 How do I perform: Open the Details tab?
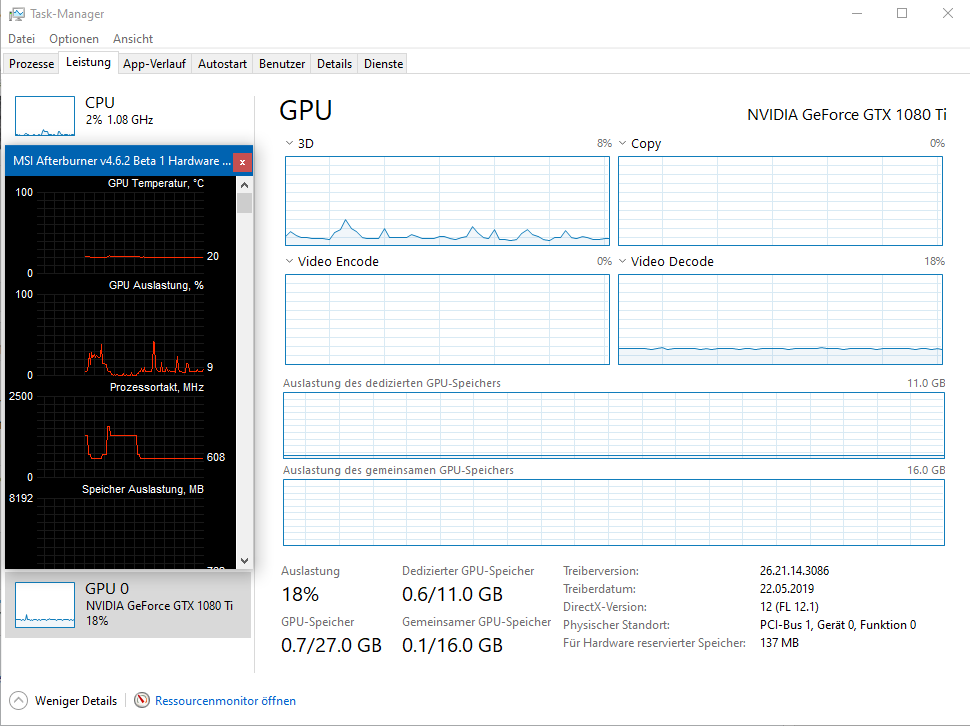(x=334, y=64)
